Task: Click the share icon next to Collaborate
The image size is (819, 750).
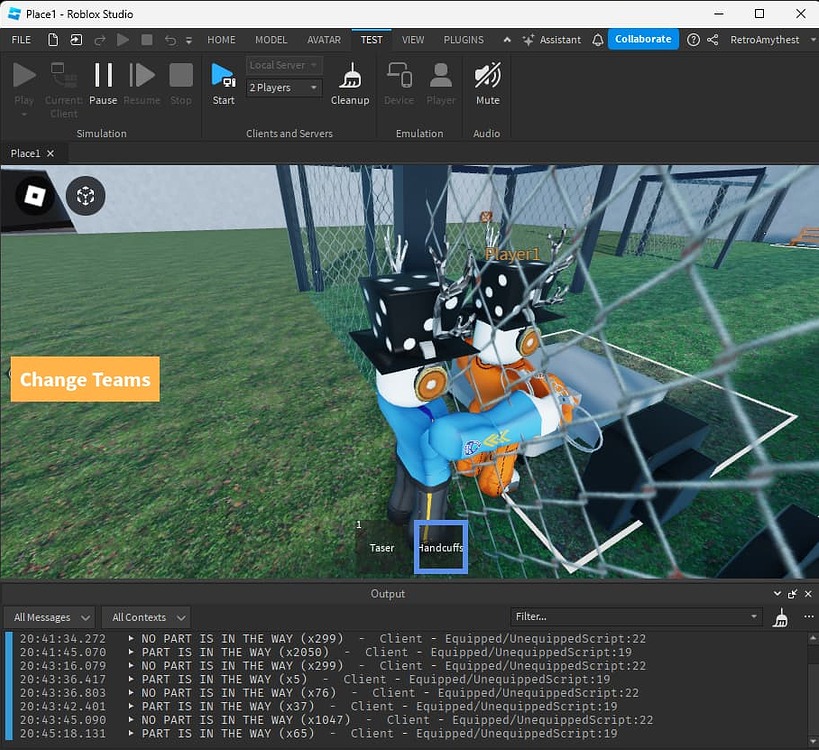Action: coord(712,40)
